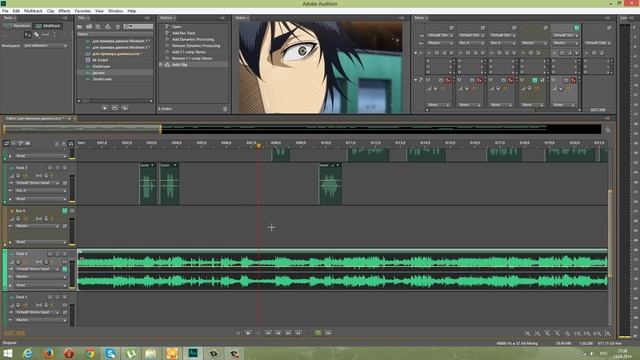The height and width of the screenshot is (360, 640).
Task: Mute Track 3 with its M button
Action: tap(50, 168)
